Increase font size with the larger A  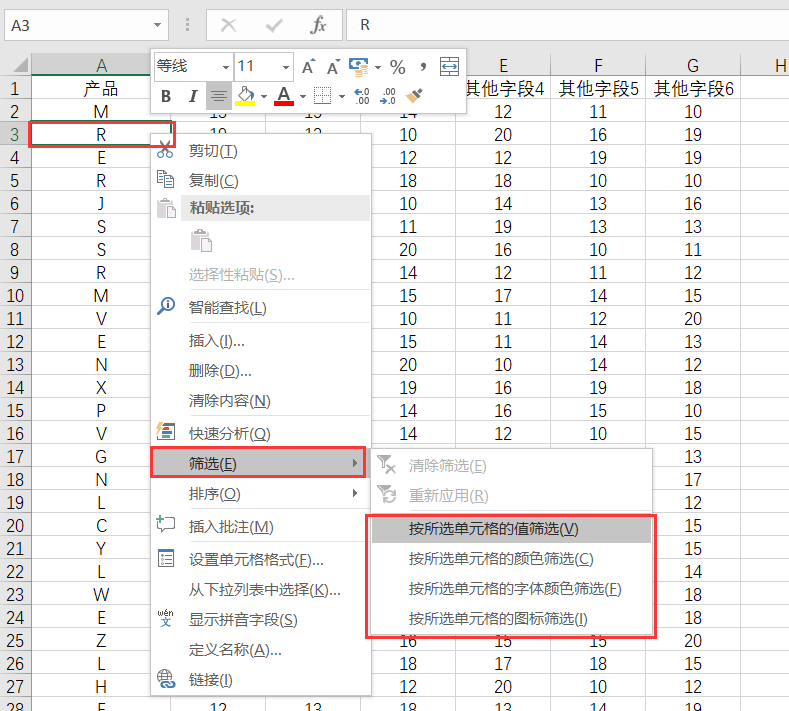click(x=308, y=66)
